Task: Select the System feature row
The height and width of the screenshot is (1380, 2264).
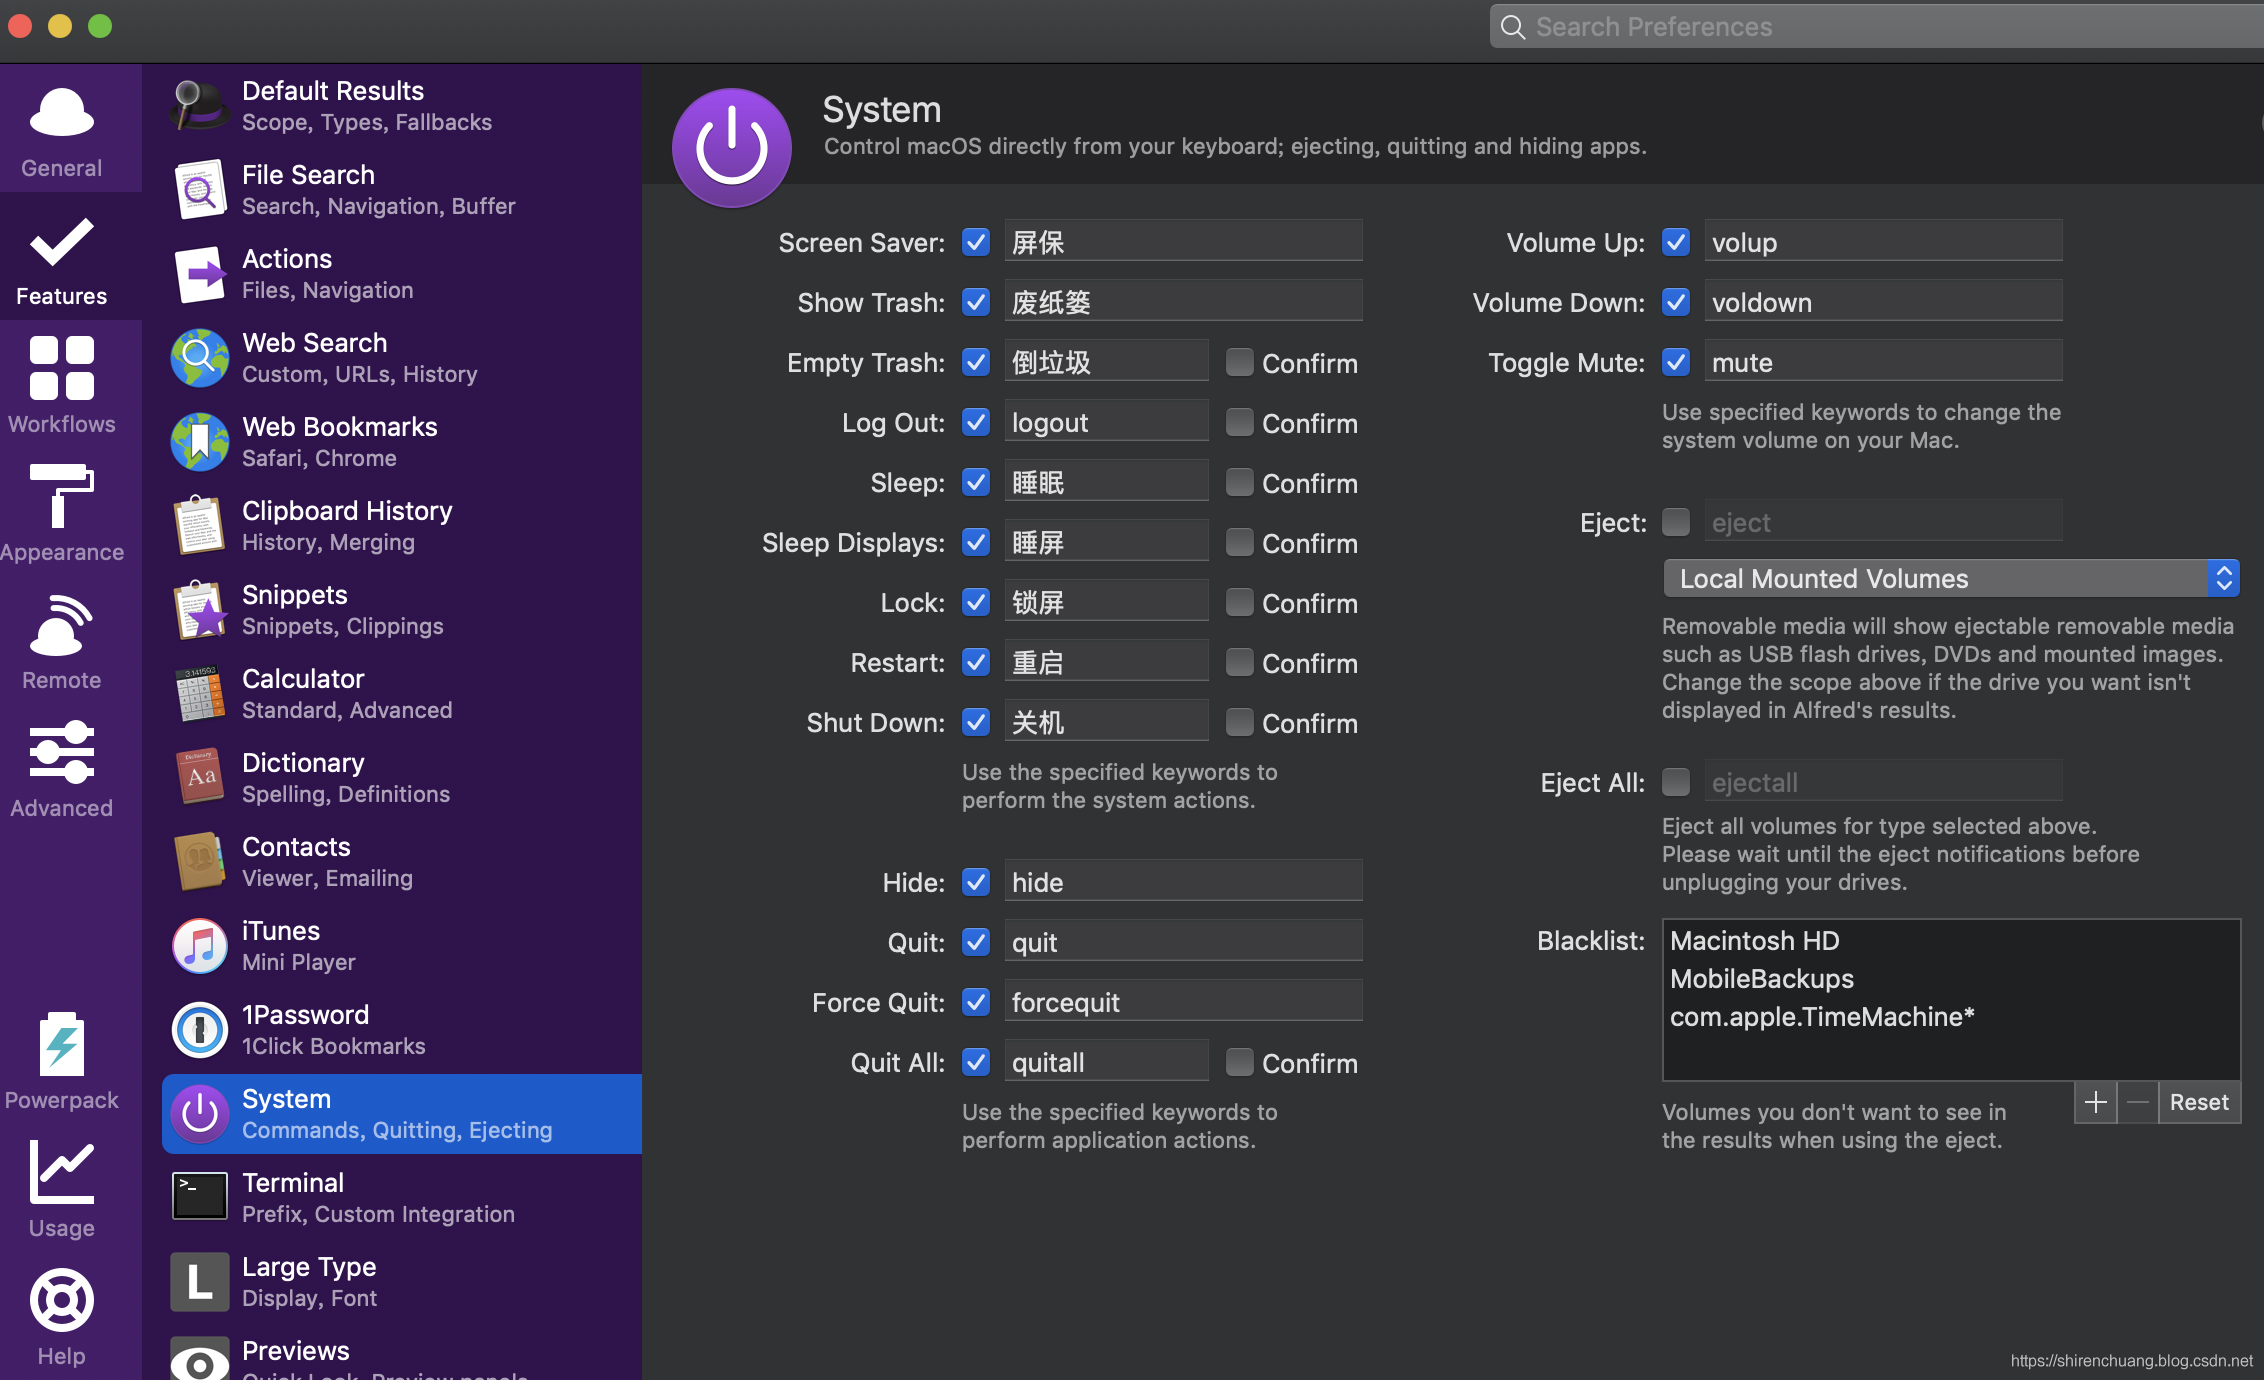Action: [x=402, y=1114]
